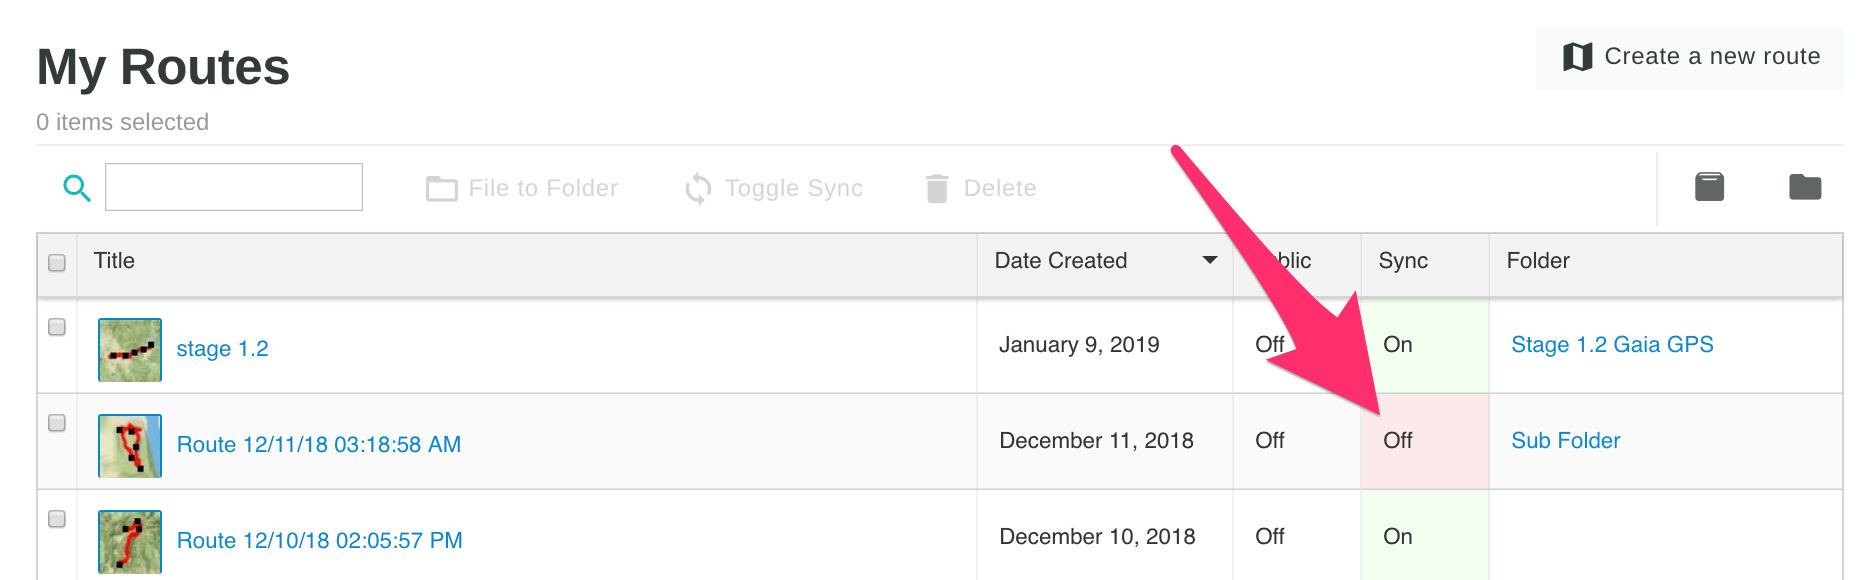1868x580 pixels.
Task: Open the stage 1.2 route thumbnail
Action: [x=130, y=349]
